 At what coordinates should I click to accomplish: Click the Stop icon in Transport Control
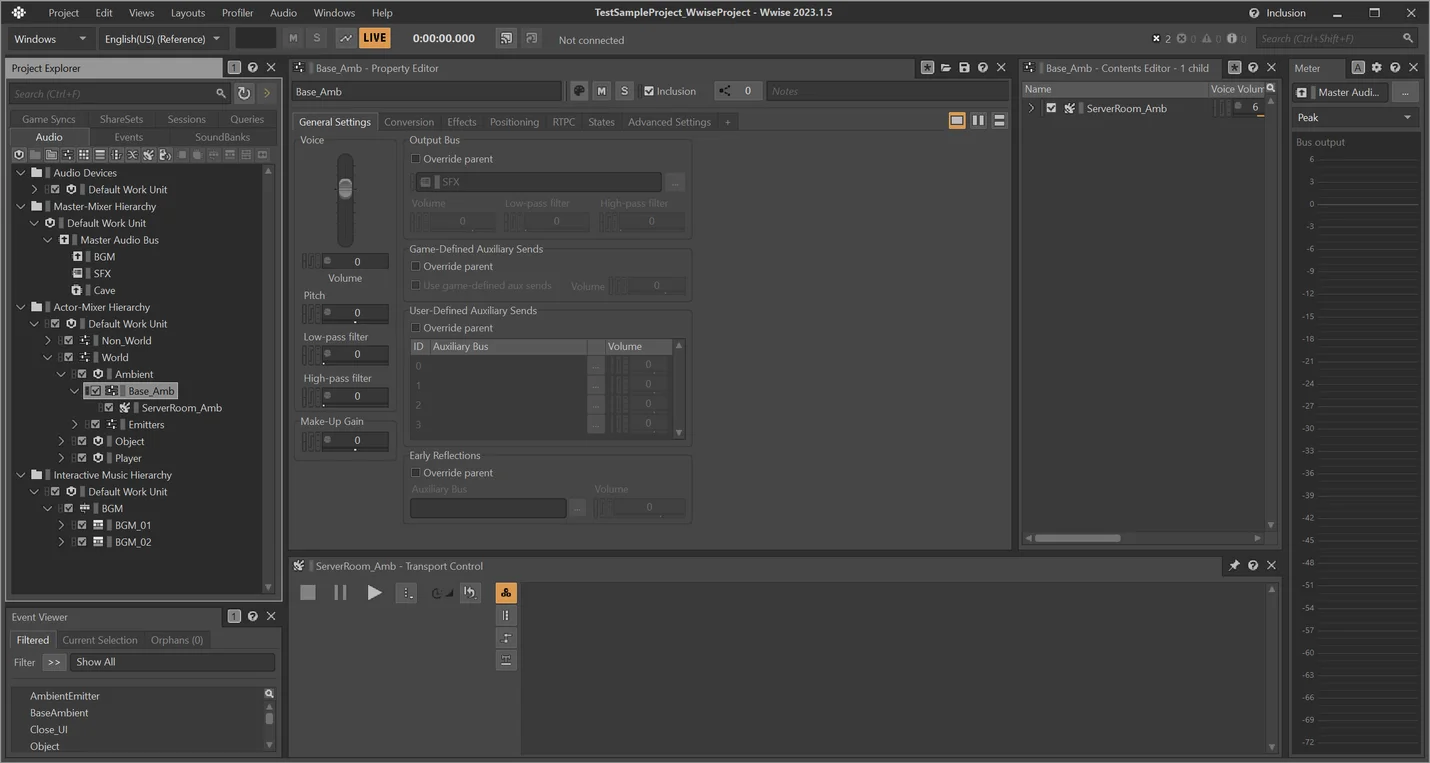pos(307,592)
